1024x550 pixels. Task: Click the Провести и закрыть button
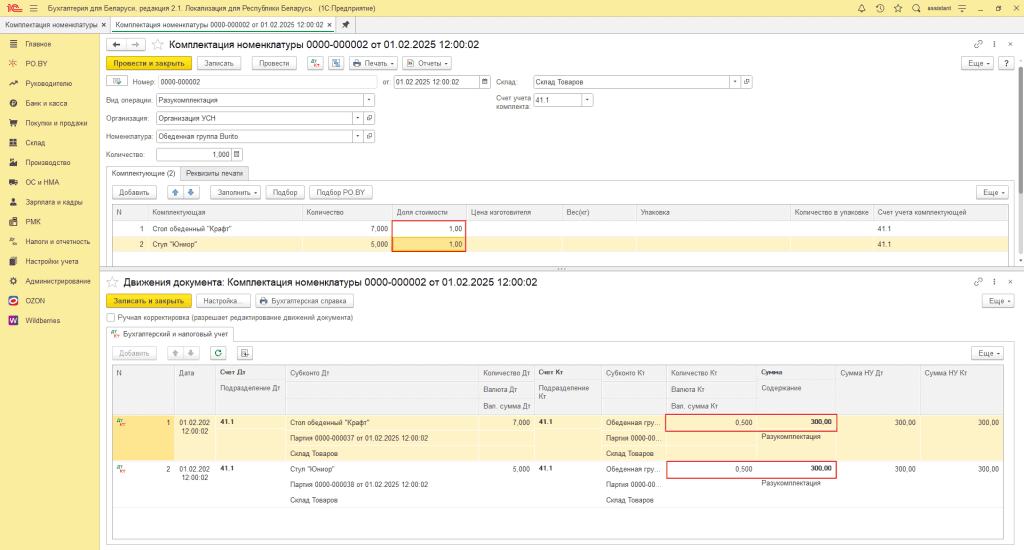click(x=148, y=63)
